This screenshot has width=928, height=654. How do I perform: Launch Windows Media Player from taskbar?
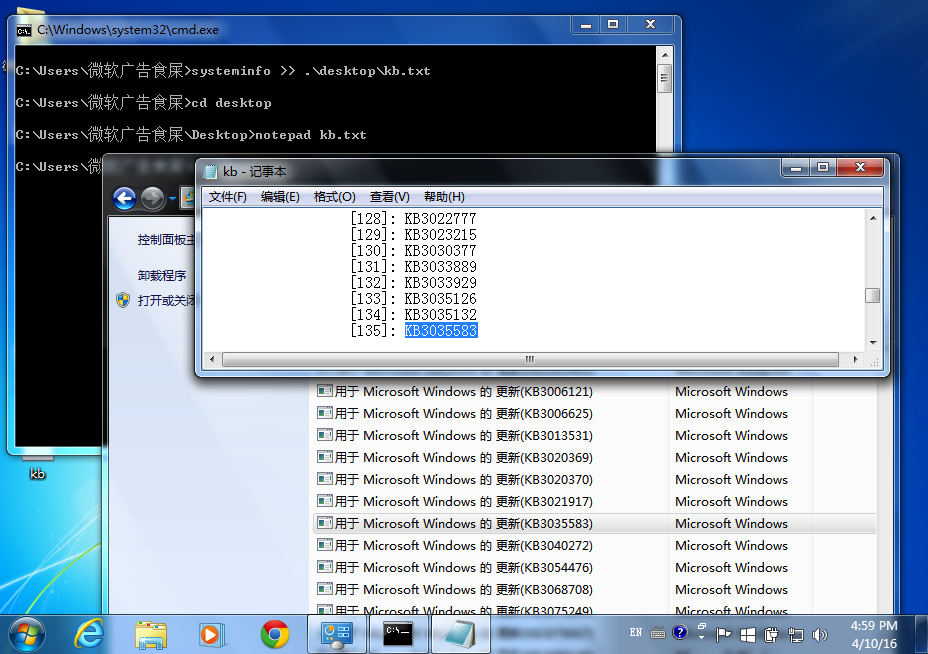pos(212,635)
